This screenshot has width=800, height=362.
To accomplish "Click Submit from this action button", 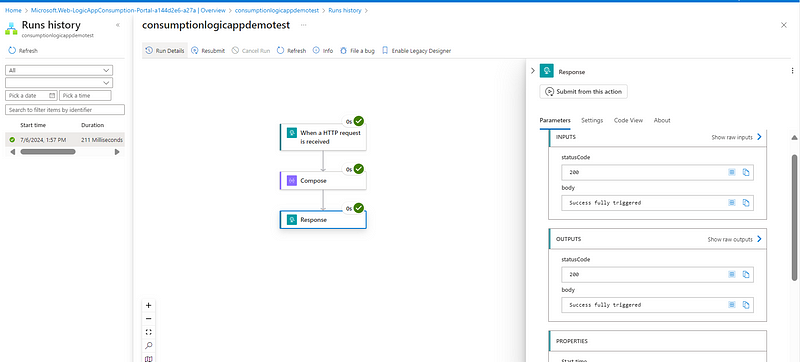I will [x=584, y=92].
